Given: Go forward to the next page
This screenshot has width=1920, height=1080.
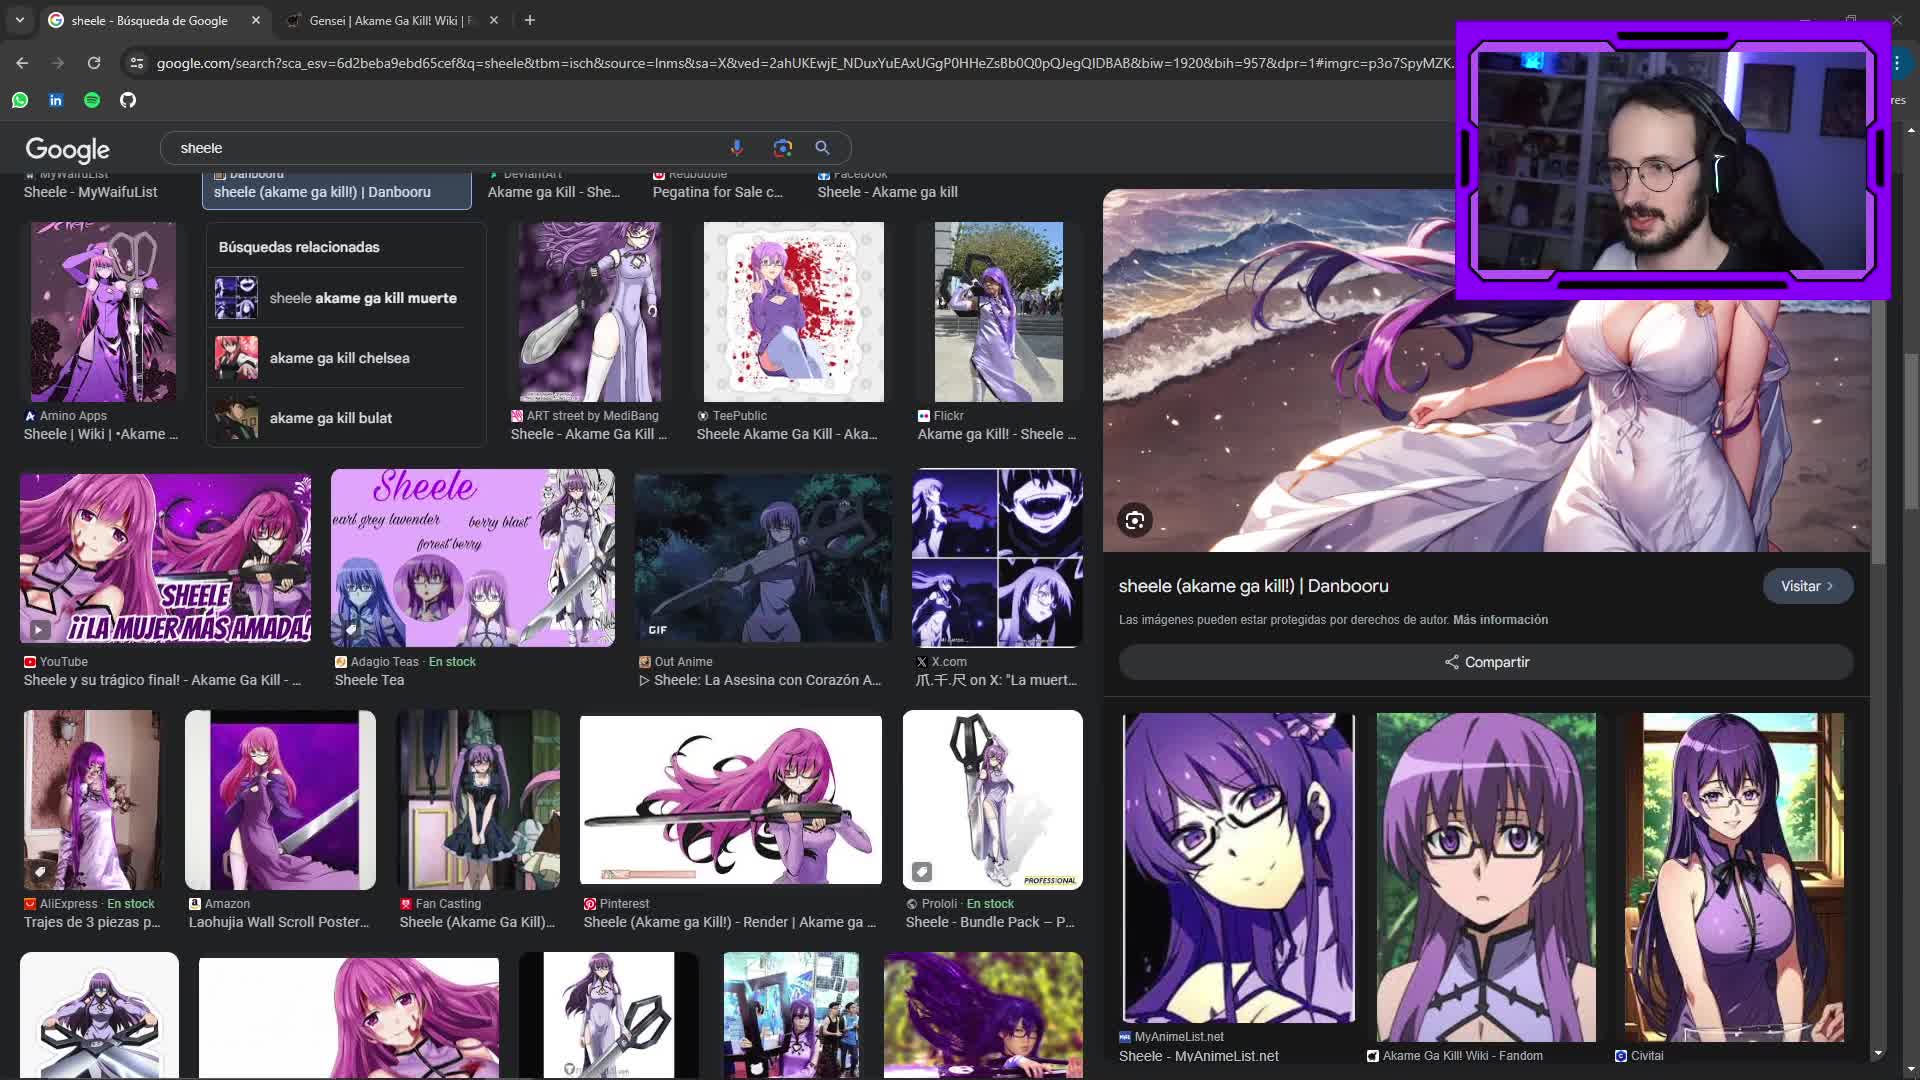Looking at the screenshot, I should pyautogui.click(x=58, y=63).
